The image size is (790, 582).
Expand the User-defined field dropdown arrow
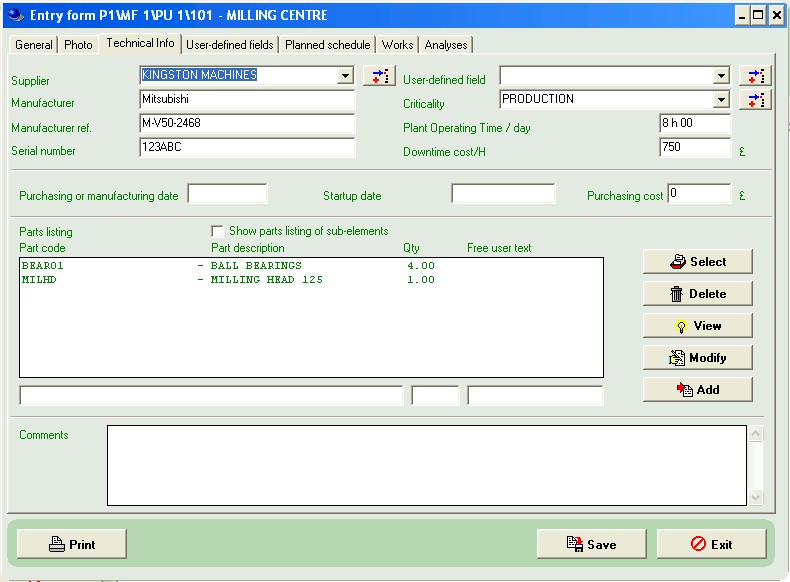coord(721,76)
